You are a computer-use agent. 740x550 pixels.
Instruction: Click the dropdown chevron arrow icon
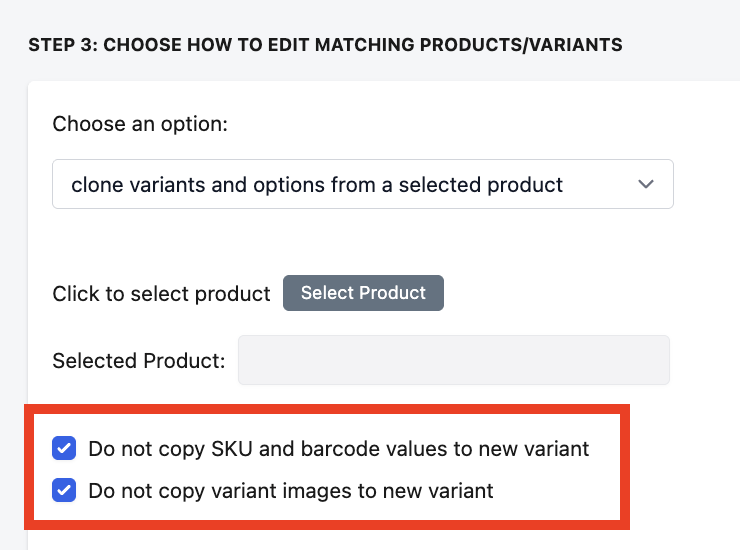click(x=646, y=184)
